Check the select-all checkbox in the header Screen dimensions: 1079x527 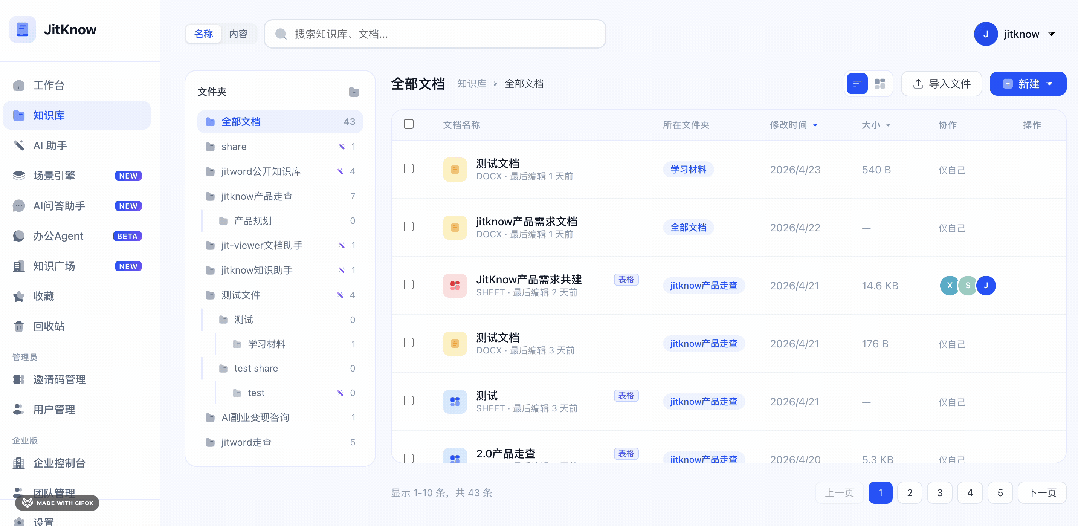pyautogui.click(x=409, y=125)
